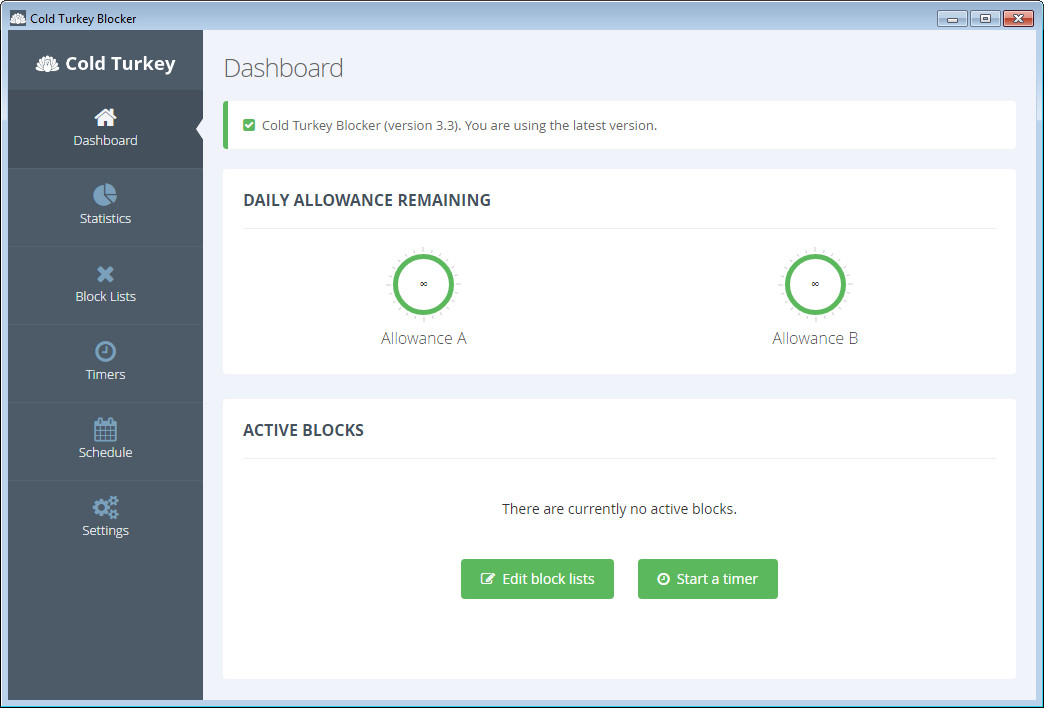This screenshot has width=1044, height=708.
Task: Maximize the Cold Turkey Blocker window
Action: click(985, 18)
